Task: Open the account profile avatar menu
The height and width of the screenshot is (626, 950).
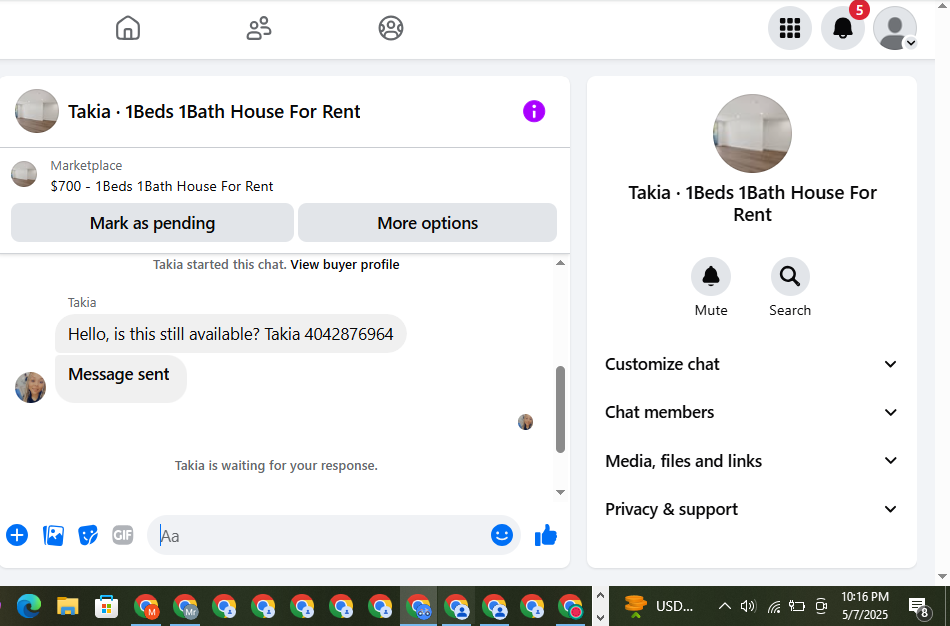Action: pyautogui.click(x=895, y=28)
